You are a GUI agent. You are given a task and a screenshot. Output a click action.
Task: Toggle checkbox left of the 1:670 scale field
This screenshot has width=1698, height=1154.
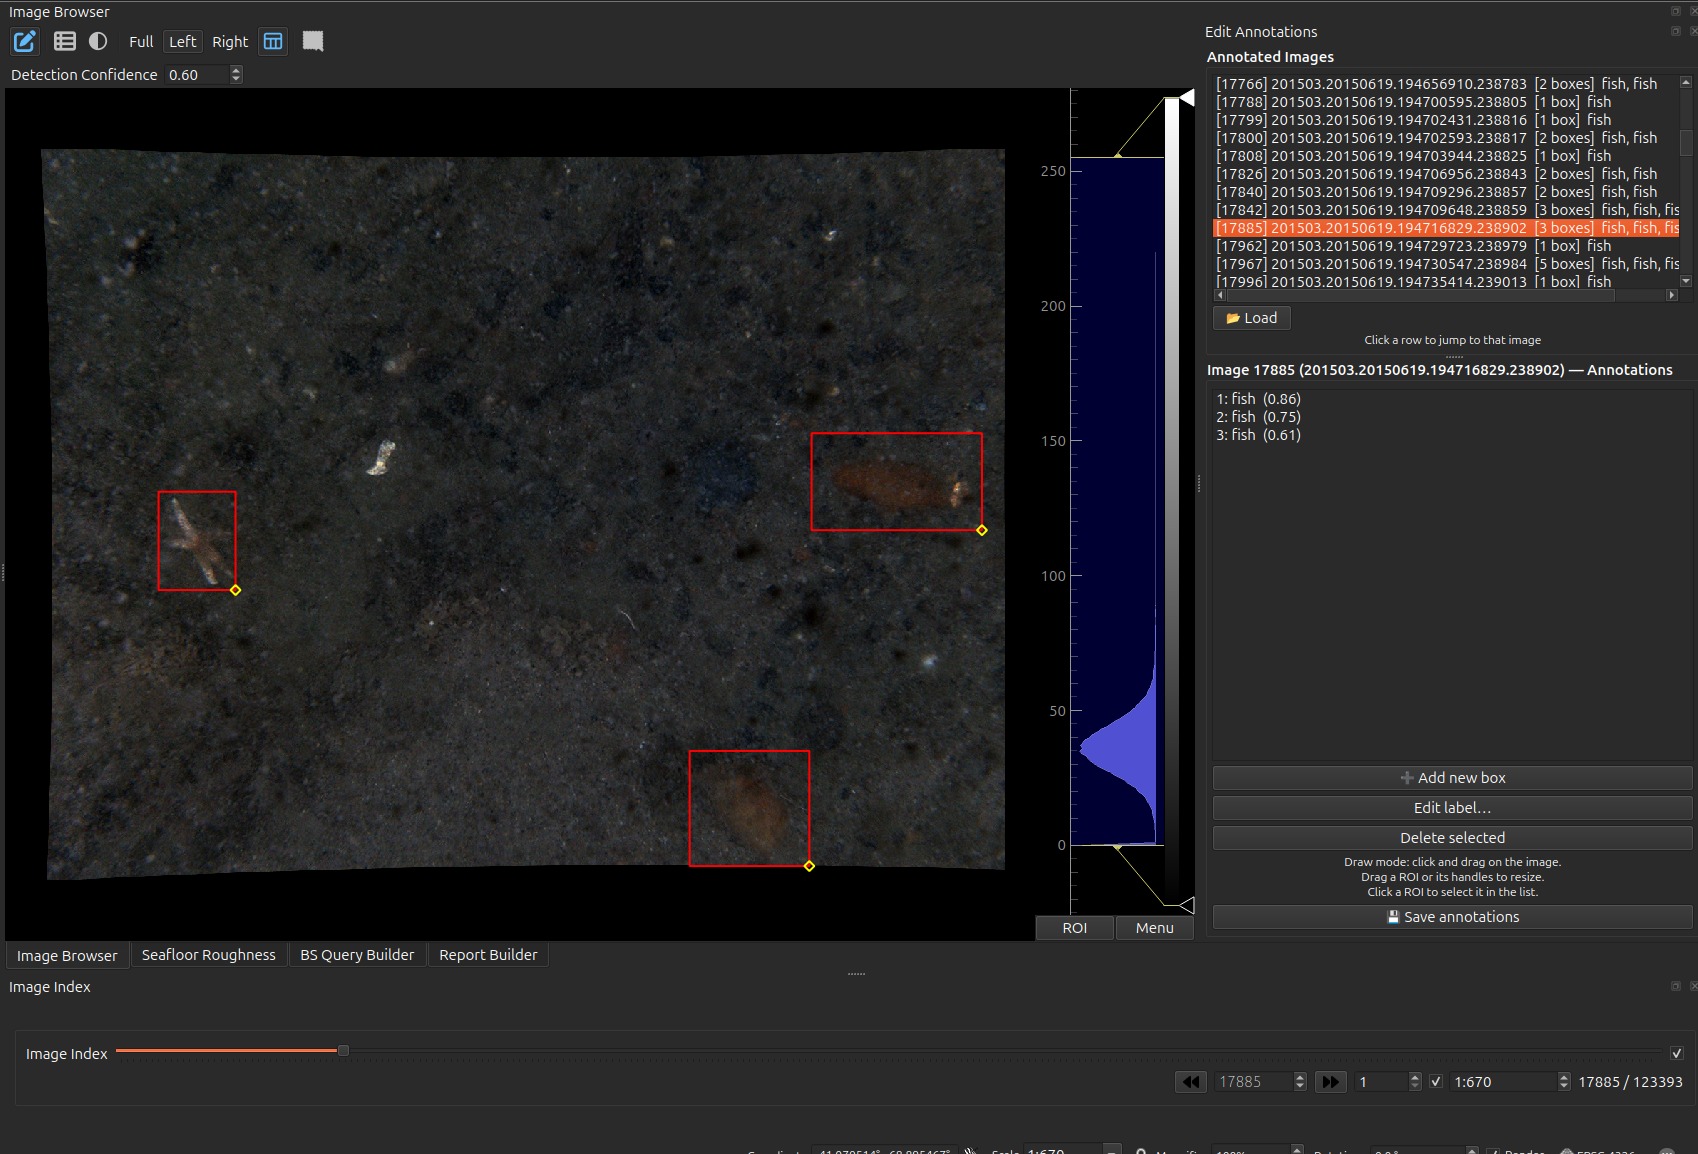[x=1436, y=1082]
